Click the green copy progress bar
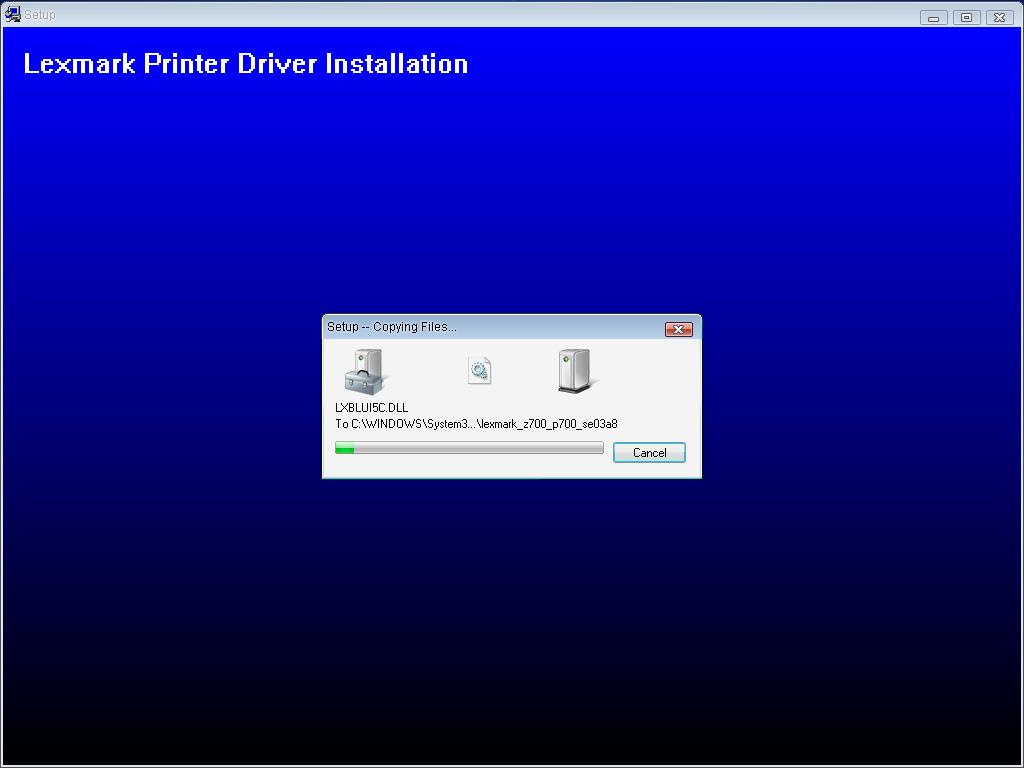This screenshot has height=768, width=1024. pyautogui.click(x=469, y=448)
